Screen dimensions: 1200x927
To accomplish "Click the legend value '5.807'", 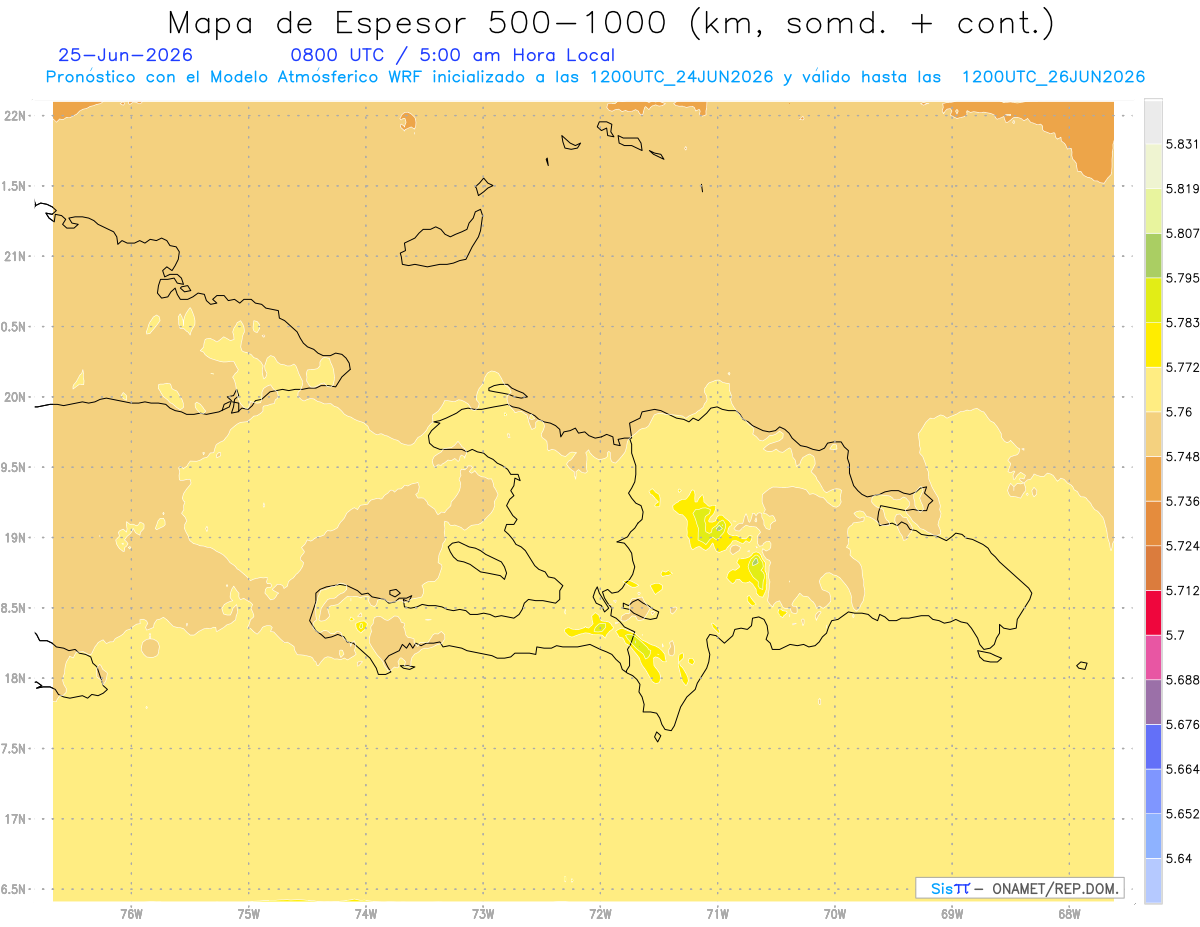I will (x=1182, y=233).
